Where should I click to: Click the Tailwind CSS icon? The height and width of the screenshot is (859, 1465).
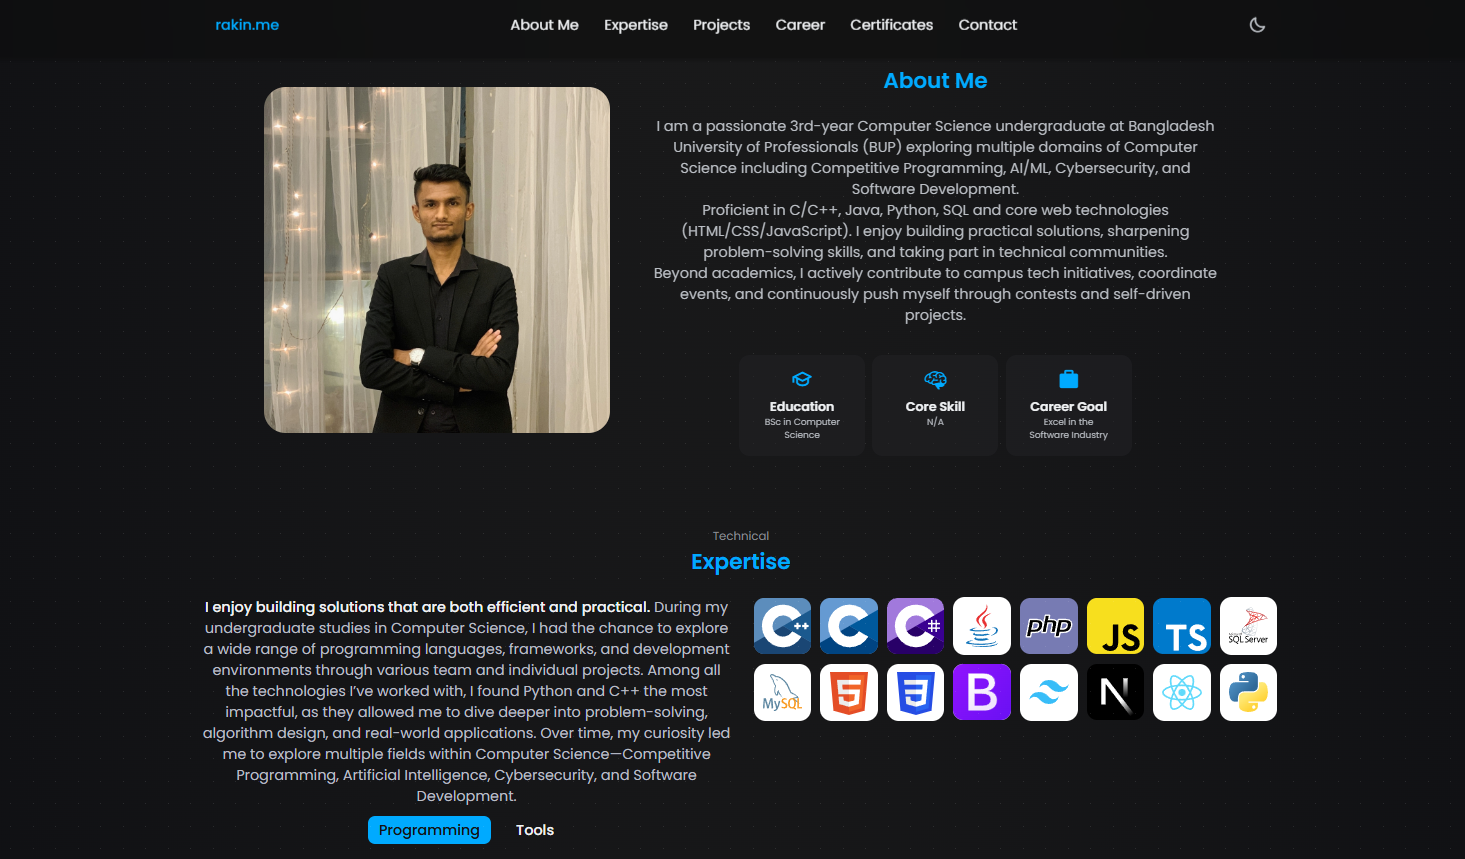tap(1049, 691)
